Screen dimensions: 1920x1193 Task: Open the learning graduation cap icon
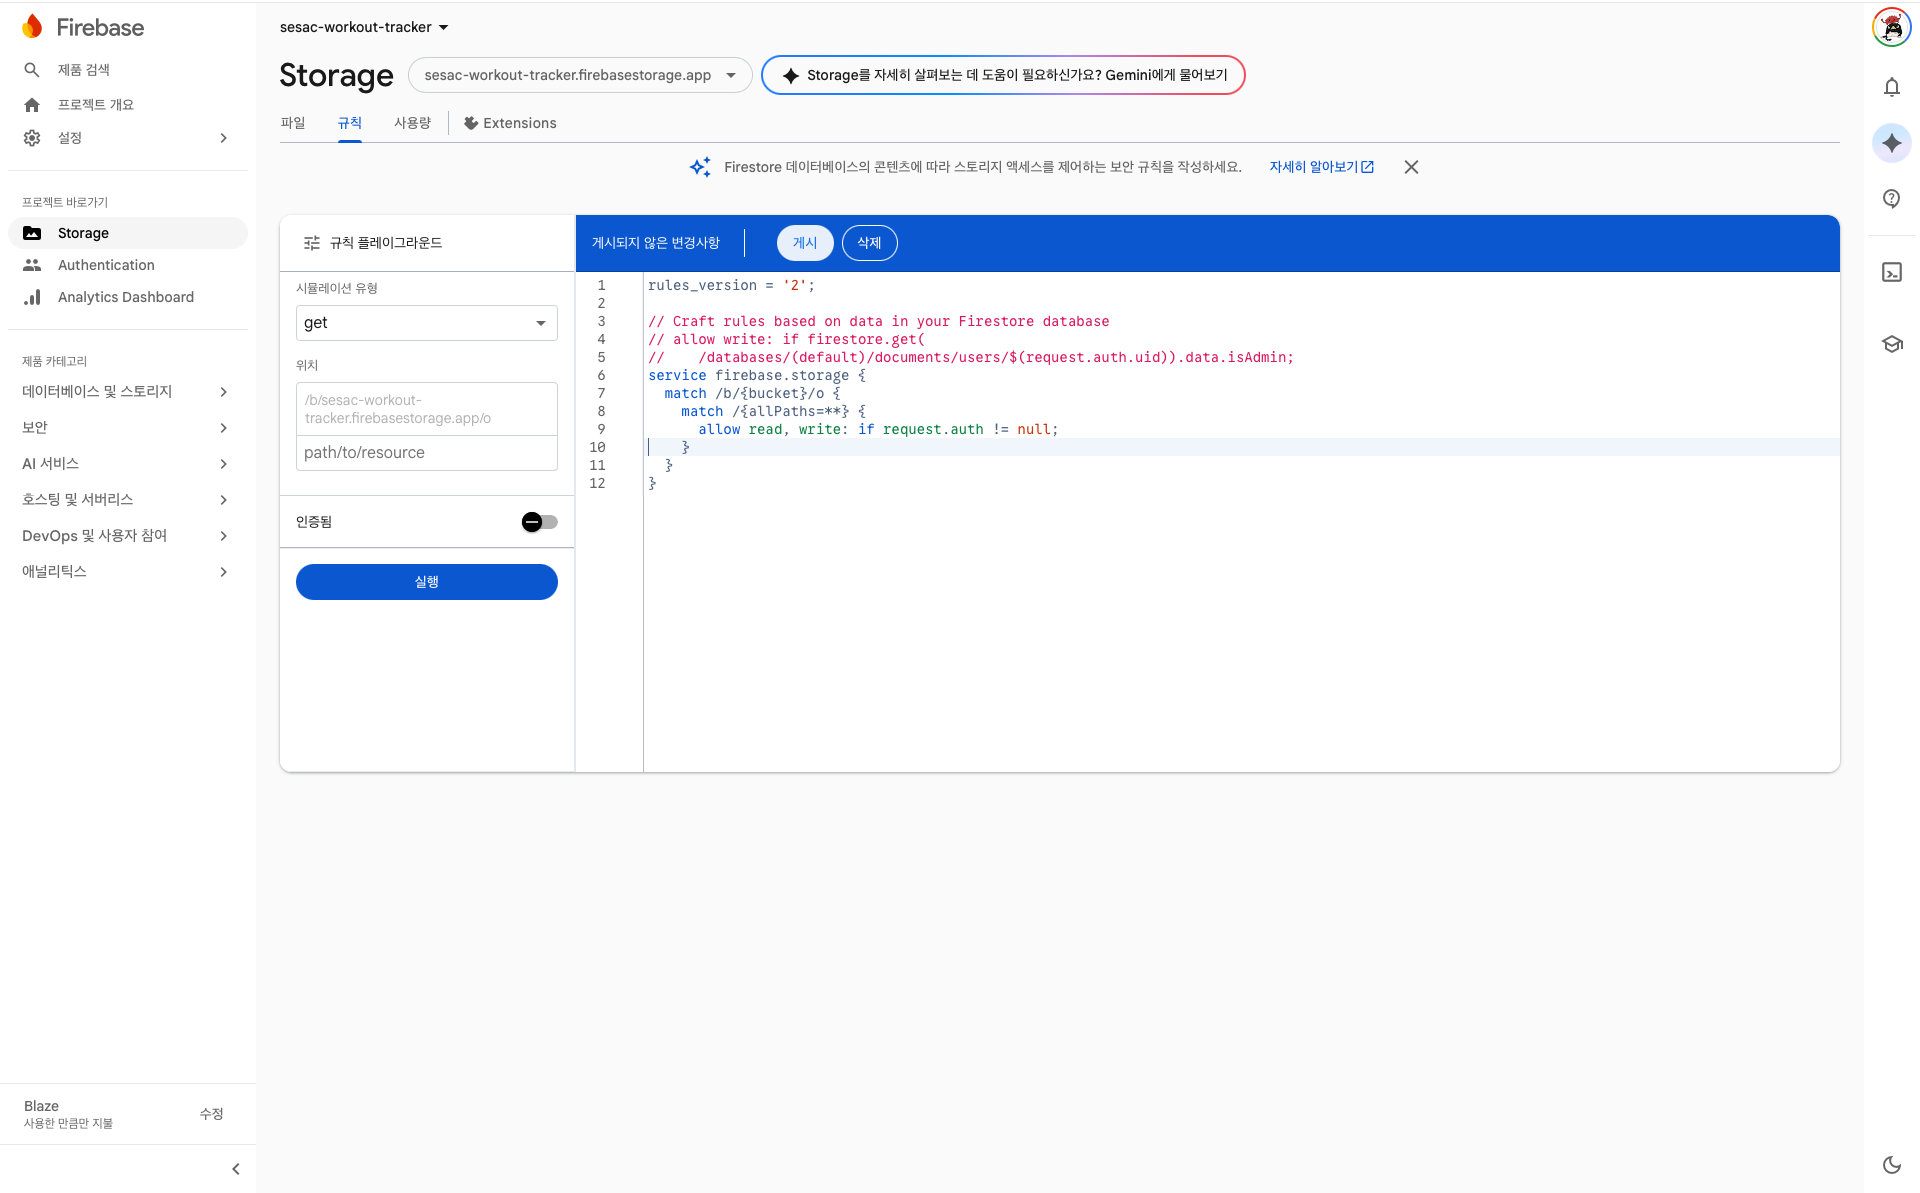click(x=1892, y=344)
